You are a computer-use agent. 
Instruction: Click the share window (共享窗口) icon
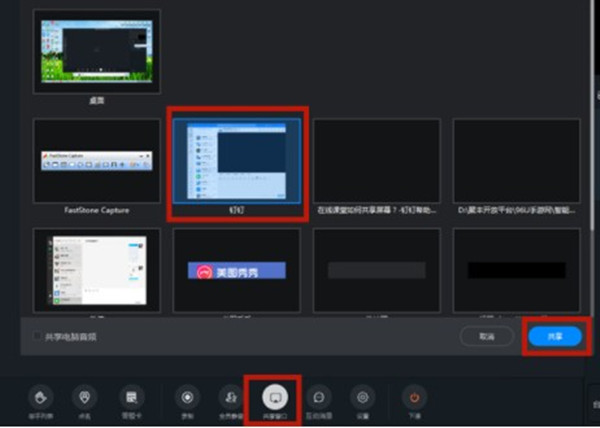coord(272,396)
